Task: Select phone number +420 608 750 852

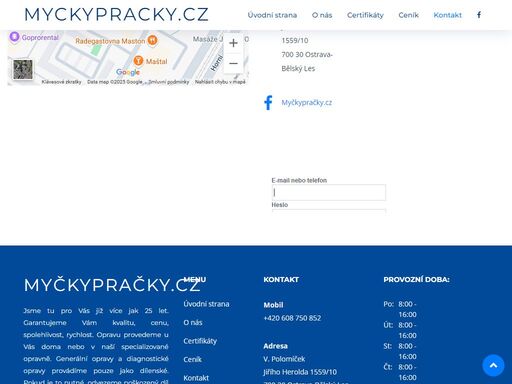Action: pos(292,318)
